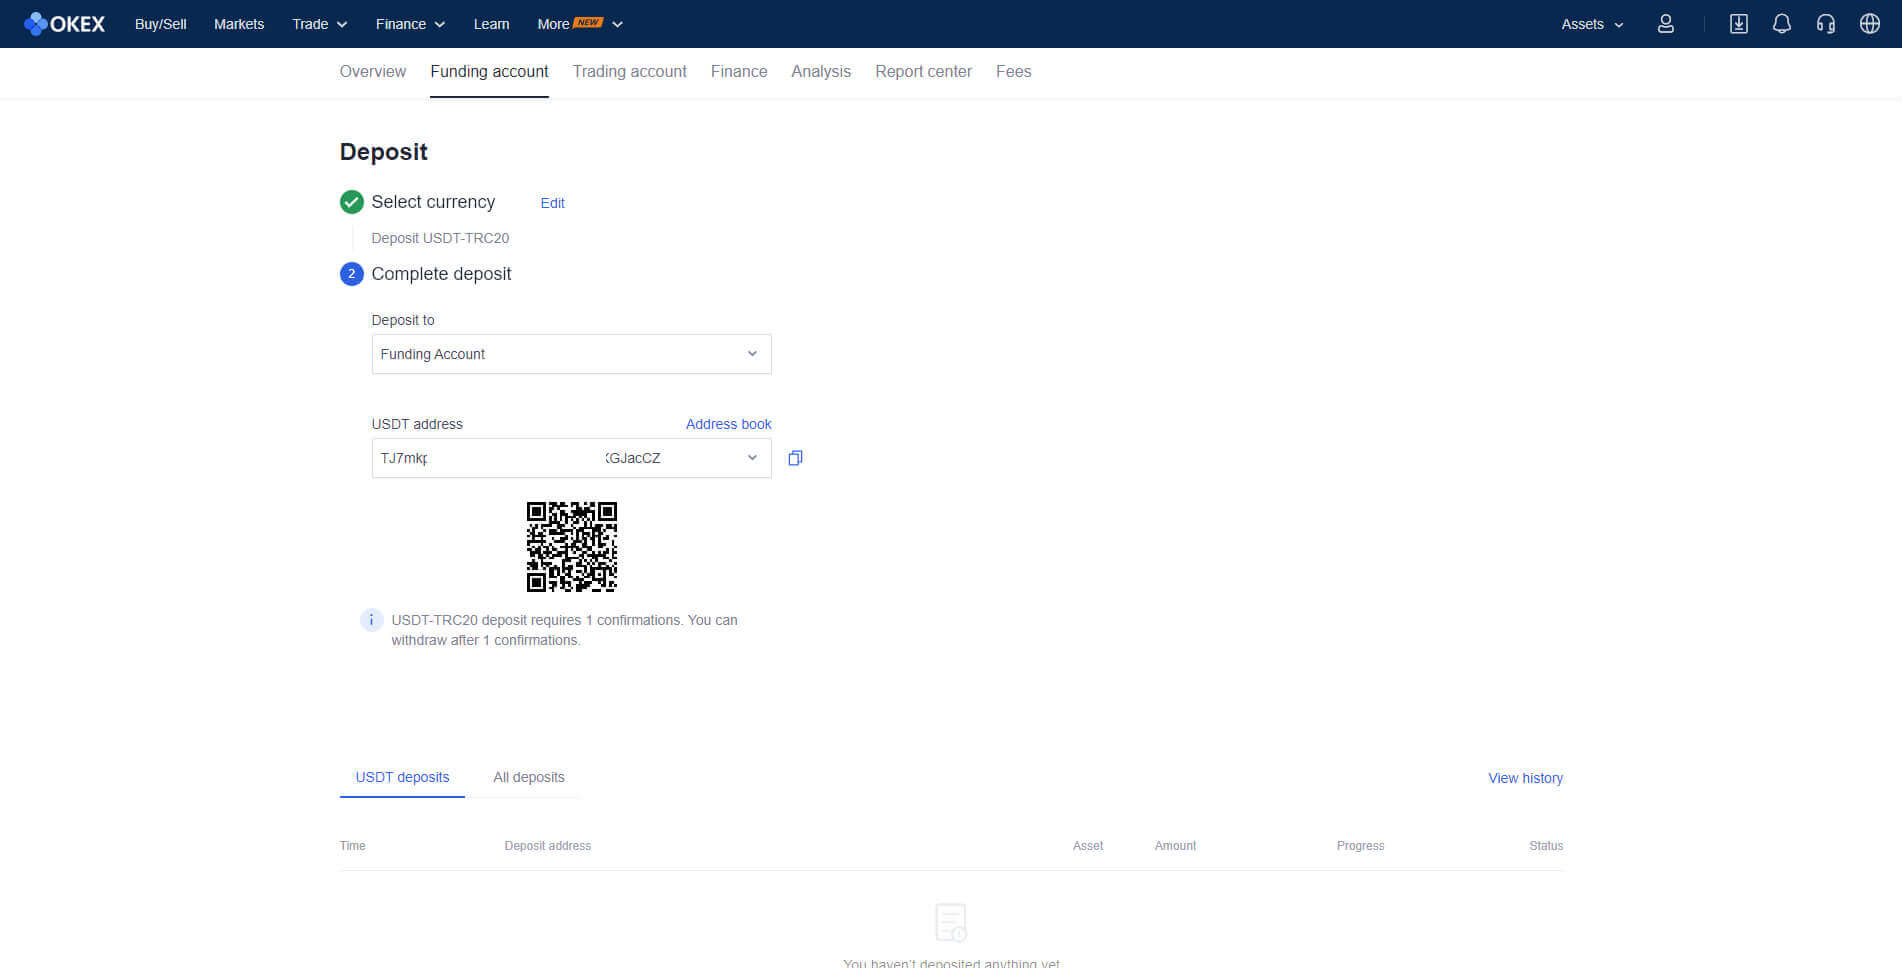Screen dimensions: 1902x968
Task: Switch to the Trading account tab
Action: coord(630,72)
